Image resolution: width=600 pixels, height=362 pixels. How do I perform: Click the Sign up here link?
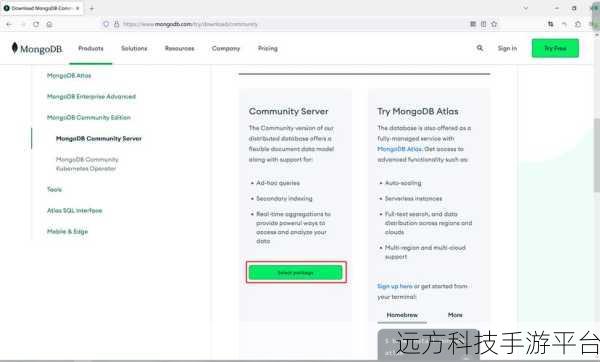395,286
